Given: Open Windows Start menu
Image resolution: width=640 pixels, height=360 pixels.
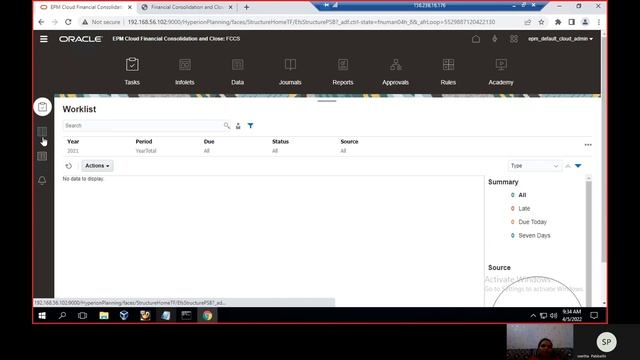Looking at the screenshot, I should 42,316.
